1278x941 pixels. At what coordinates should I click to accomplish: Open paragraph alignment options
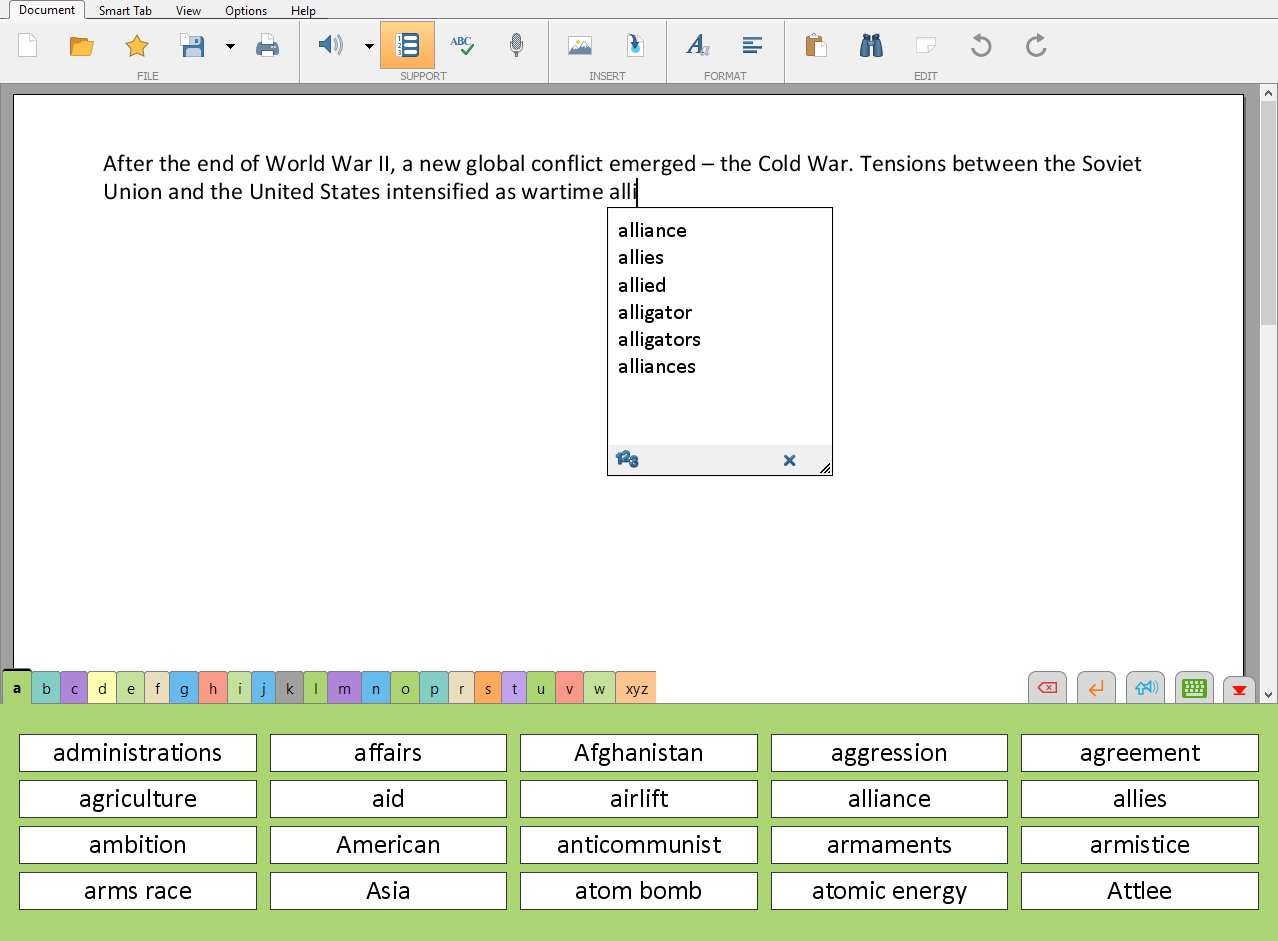(x=753, y=45)
